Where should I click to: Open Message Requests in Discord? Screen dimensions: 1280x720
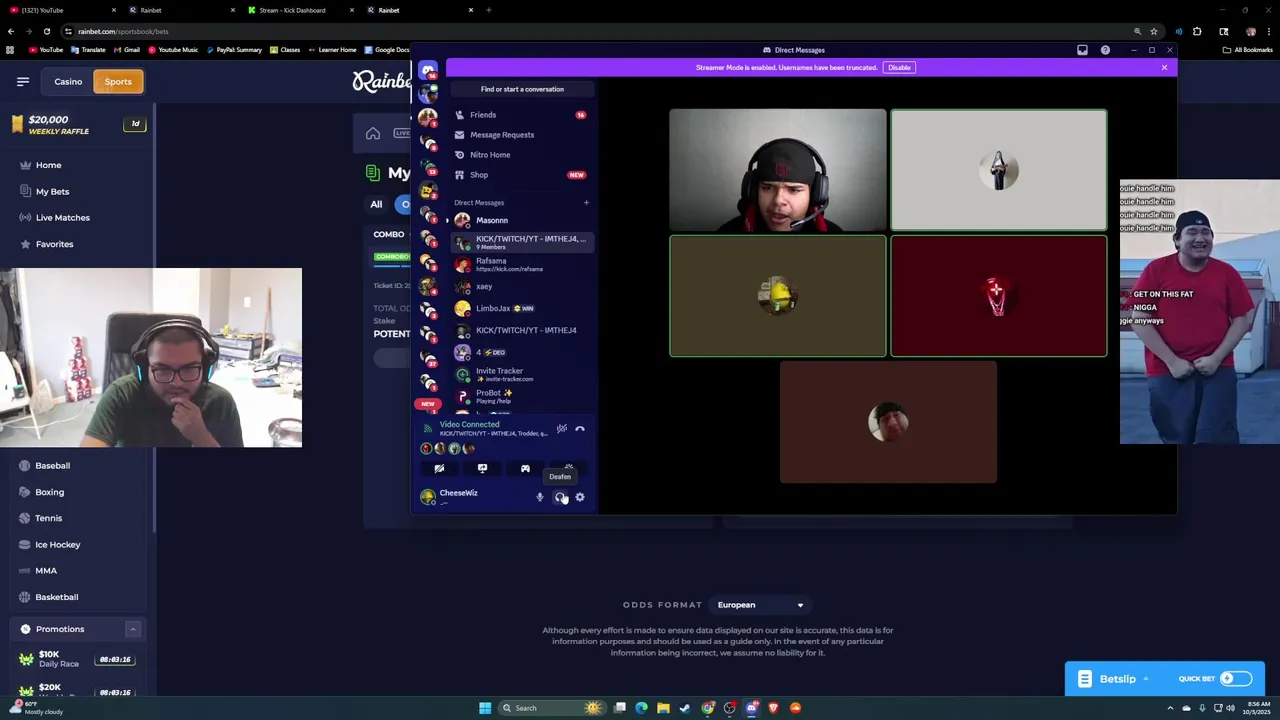520,135
